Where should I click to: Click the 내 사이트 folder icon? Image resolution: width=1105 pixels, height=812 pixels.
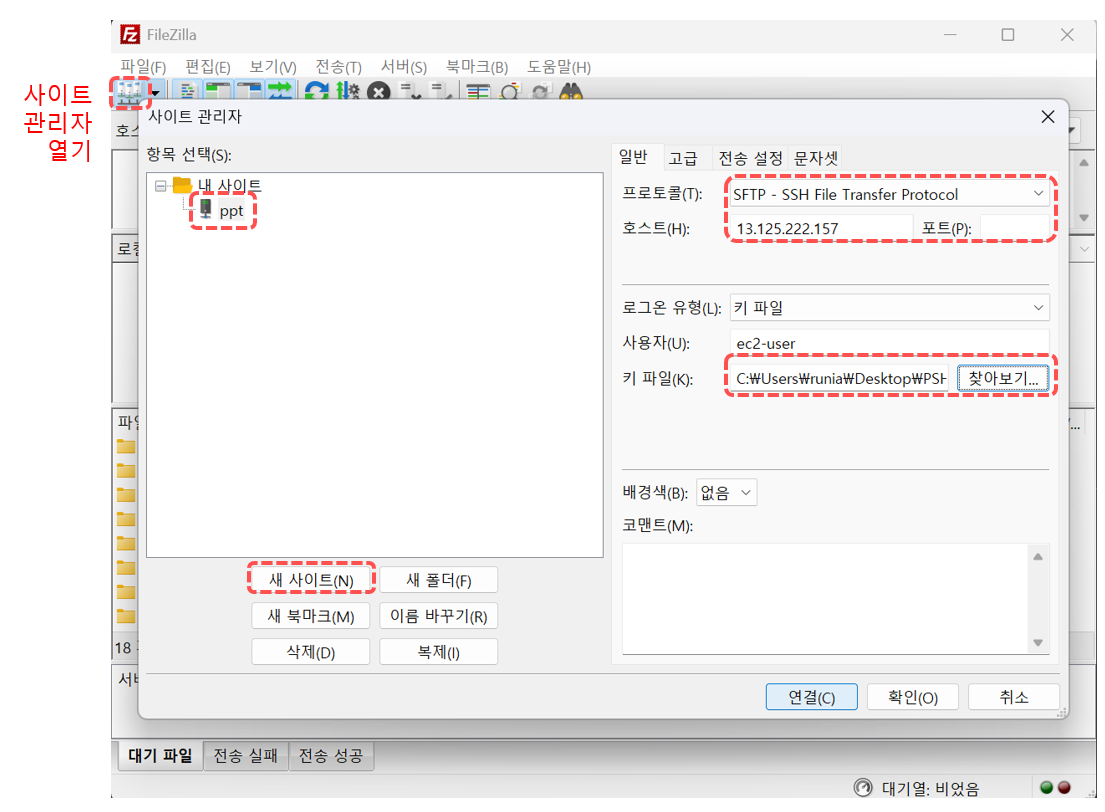[x=183, y=185]
